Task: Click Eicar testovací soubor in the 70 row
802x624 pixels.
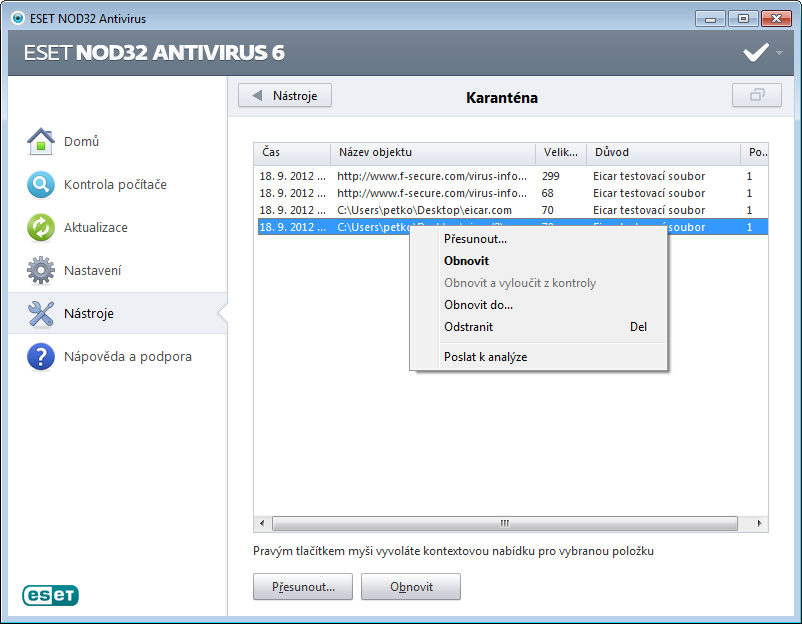Action: click(x=649, y=210)
